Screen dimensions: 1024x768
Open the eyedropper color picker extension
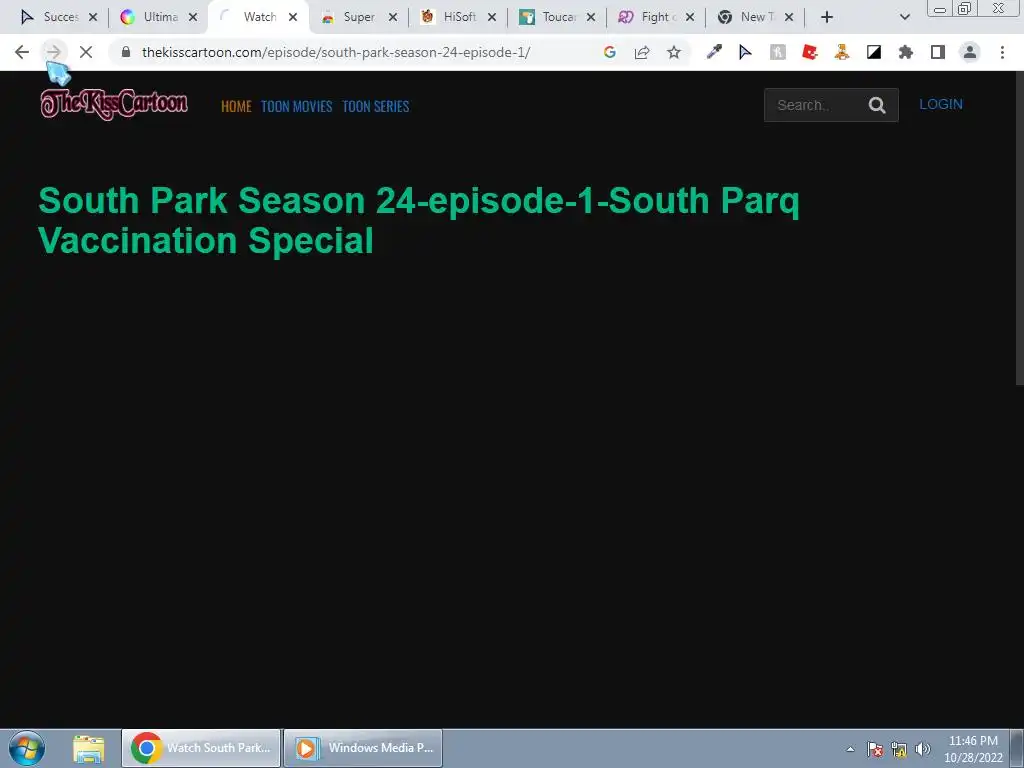point(714,52)
